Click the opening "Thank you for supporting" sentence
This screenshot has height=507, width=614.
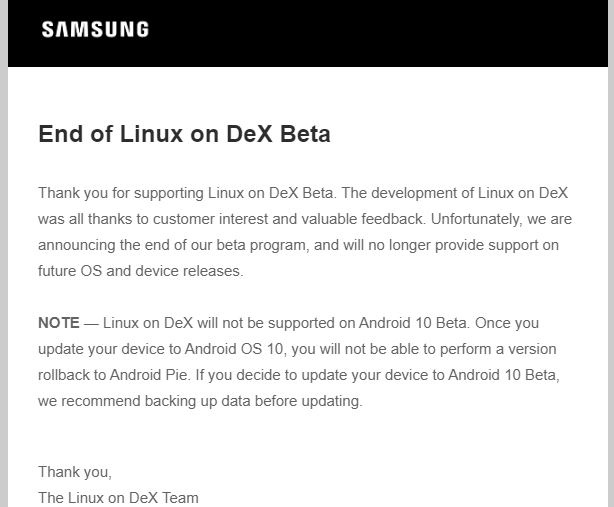(187, 193)
